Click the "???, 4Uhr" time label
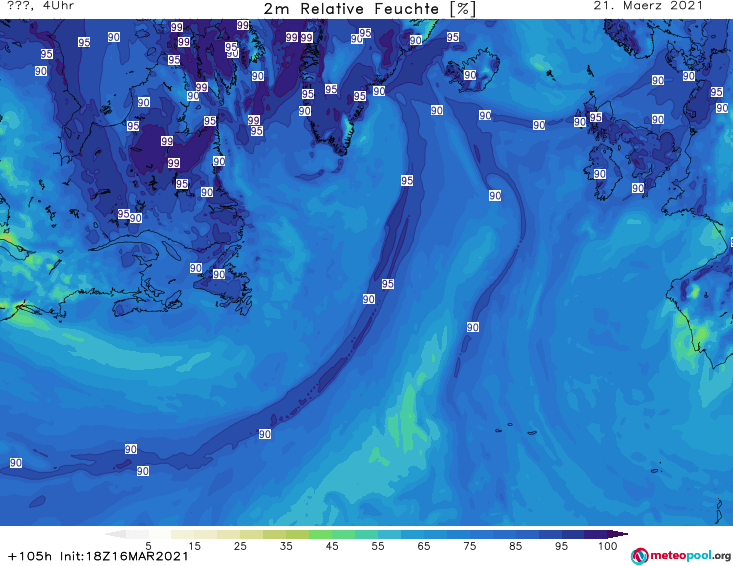The image size is (733, 566). pos(41,6)
